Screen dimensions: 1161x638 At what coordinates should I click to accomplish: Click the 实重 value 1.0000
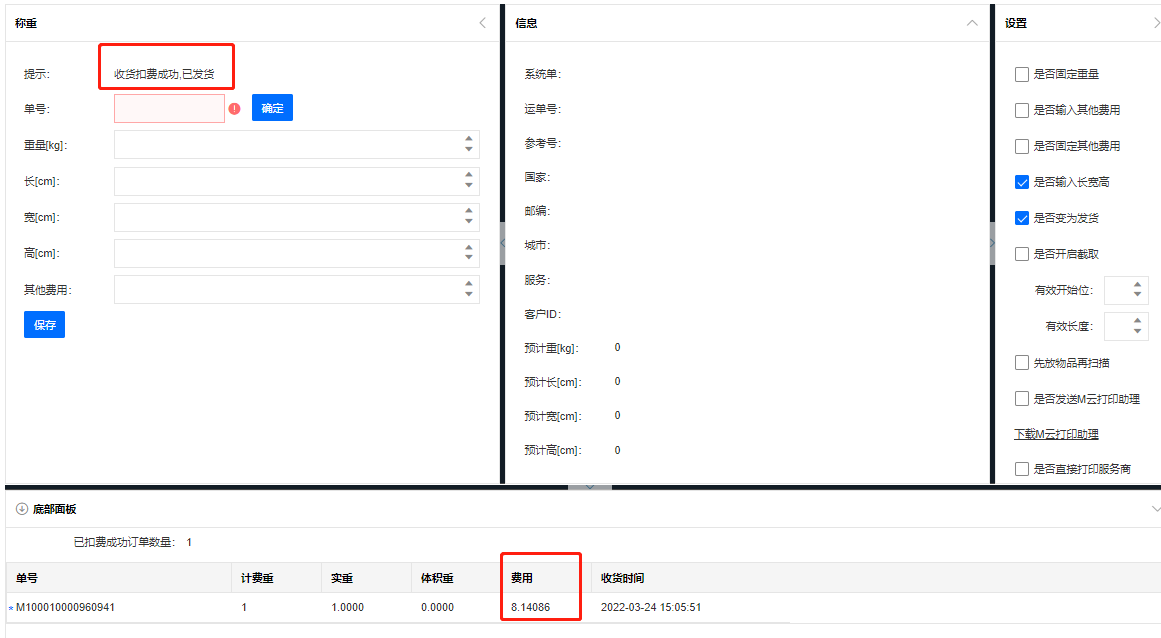click(347, 607)
